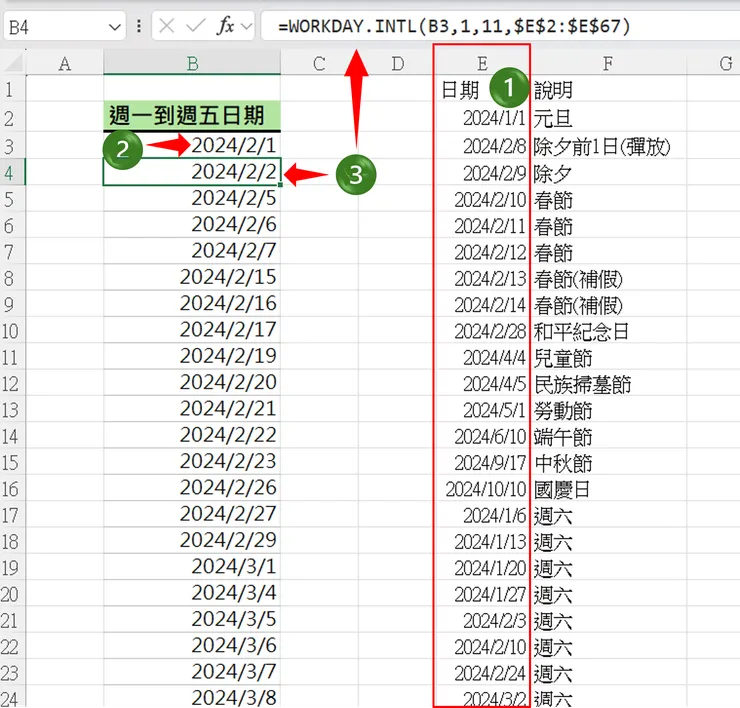Open the Insert Function fx button
This screenshot has height=708, width=740.
pyautogui.click(x=226, y=25)
